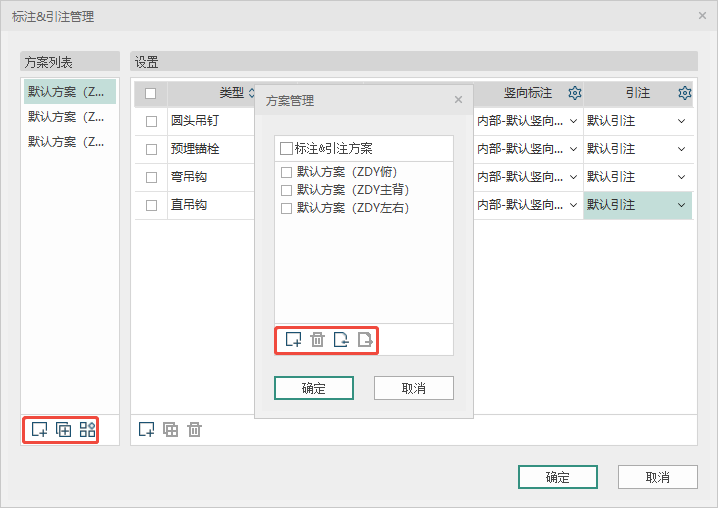Open 竖向标注 dropdown in 预埋锚栓 row

coord(573,149)
